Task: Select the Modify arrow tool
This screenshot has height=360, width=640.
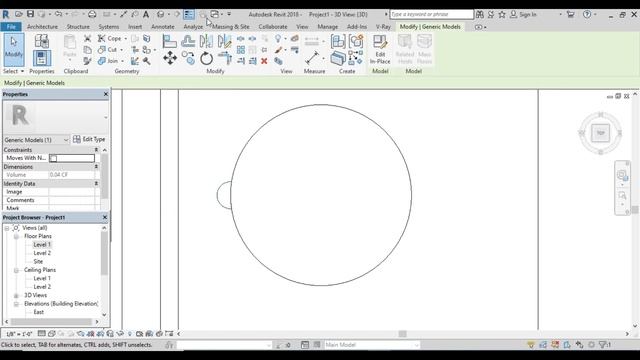Action: [14, 50]
